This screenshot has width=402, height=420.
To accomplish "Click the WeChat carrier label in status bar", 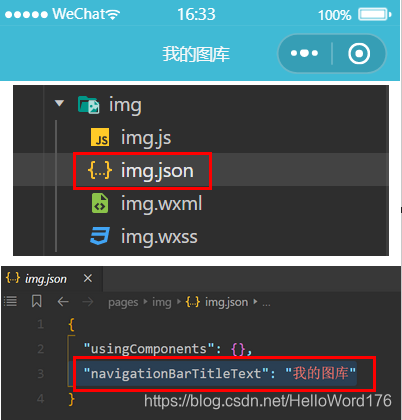I will [x=79, y=14].
